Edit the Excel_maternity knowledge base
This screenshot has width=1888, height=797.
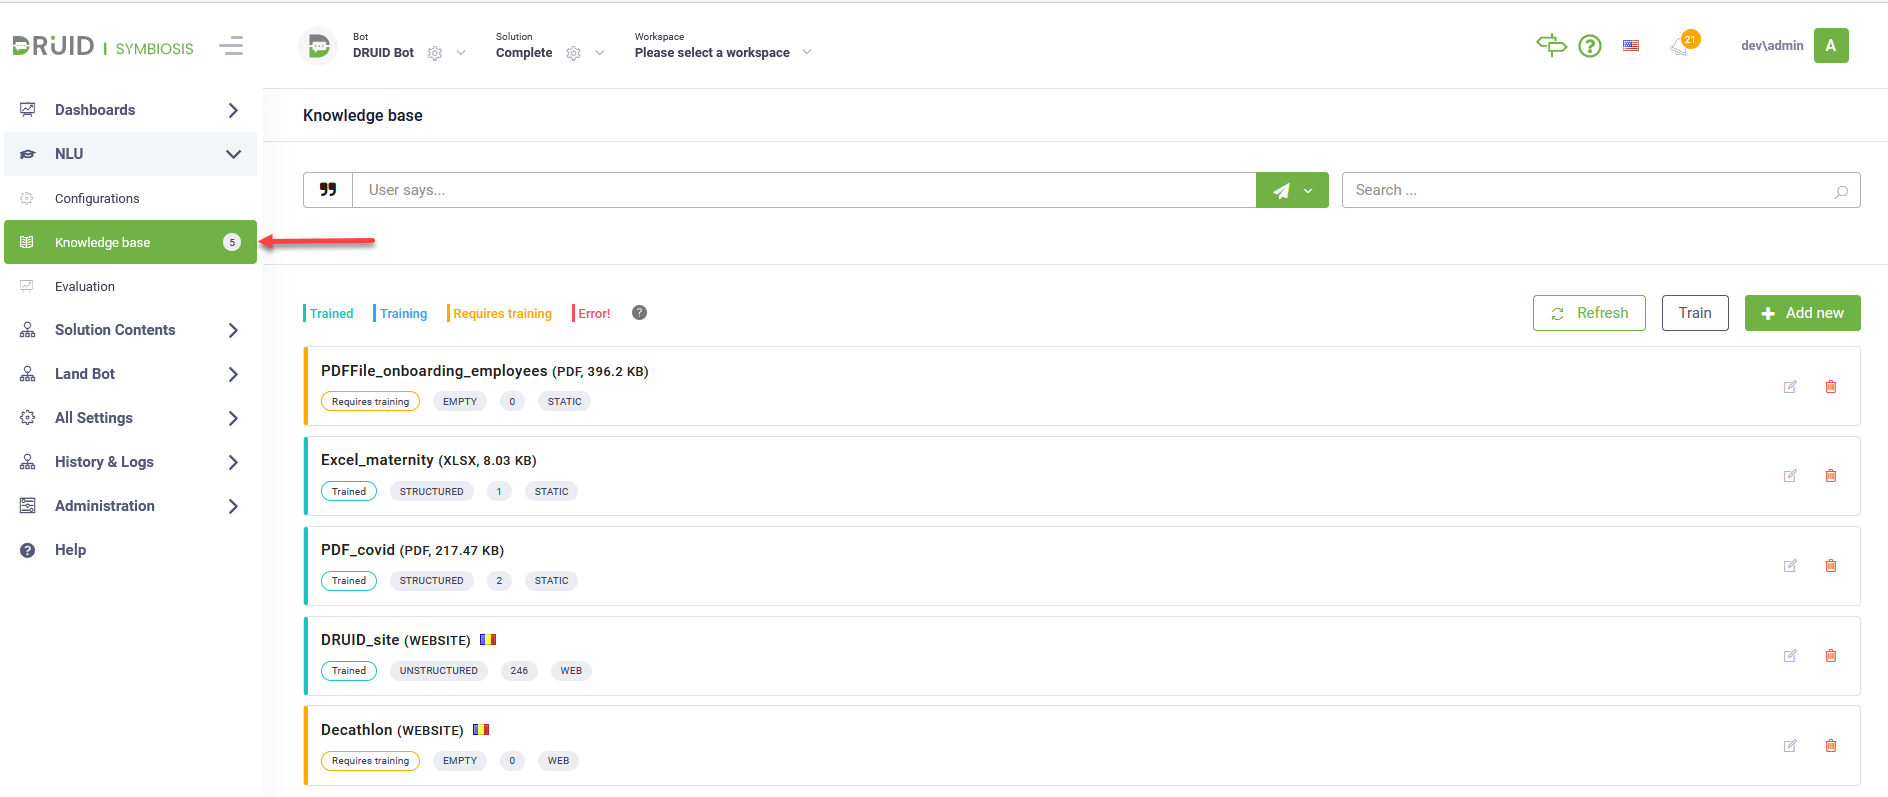(1790, 476)
